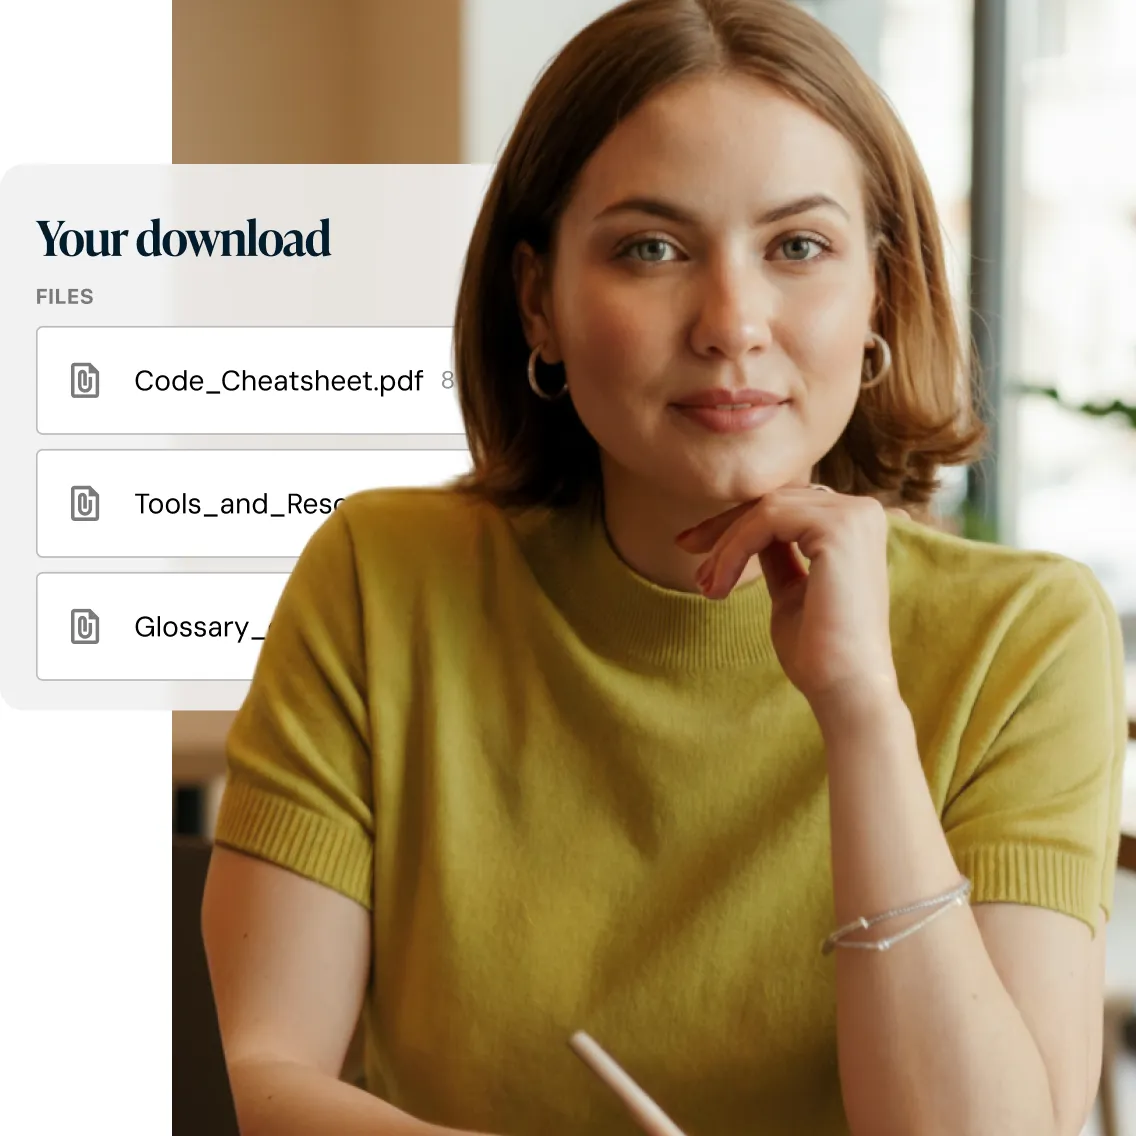1136x1136 pixels.
Task: Click the white stylus at photo bottom
Action: tap(623, 1083)
